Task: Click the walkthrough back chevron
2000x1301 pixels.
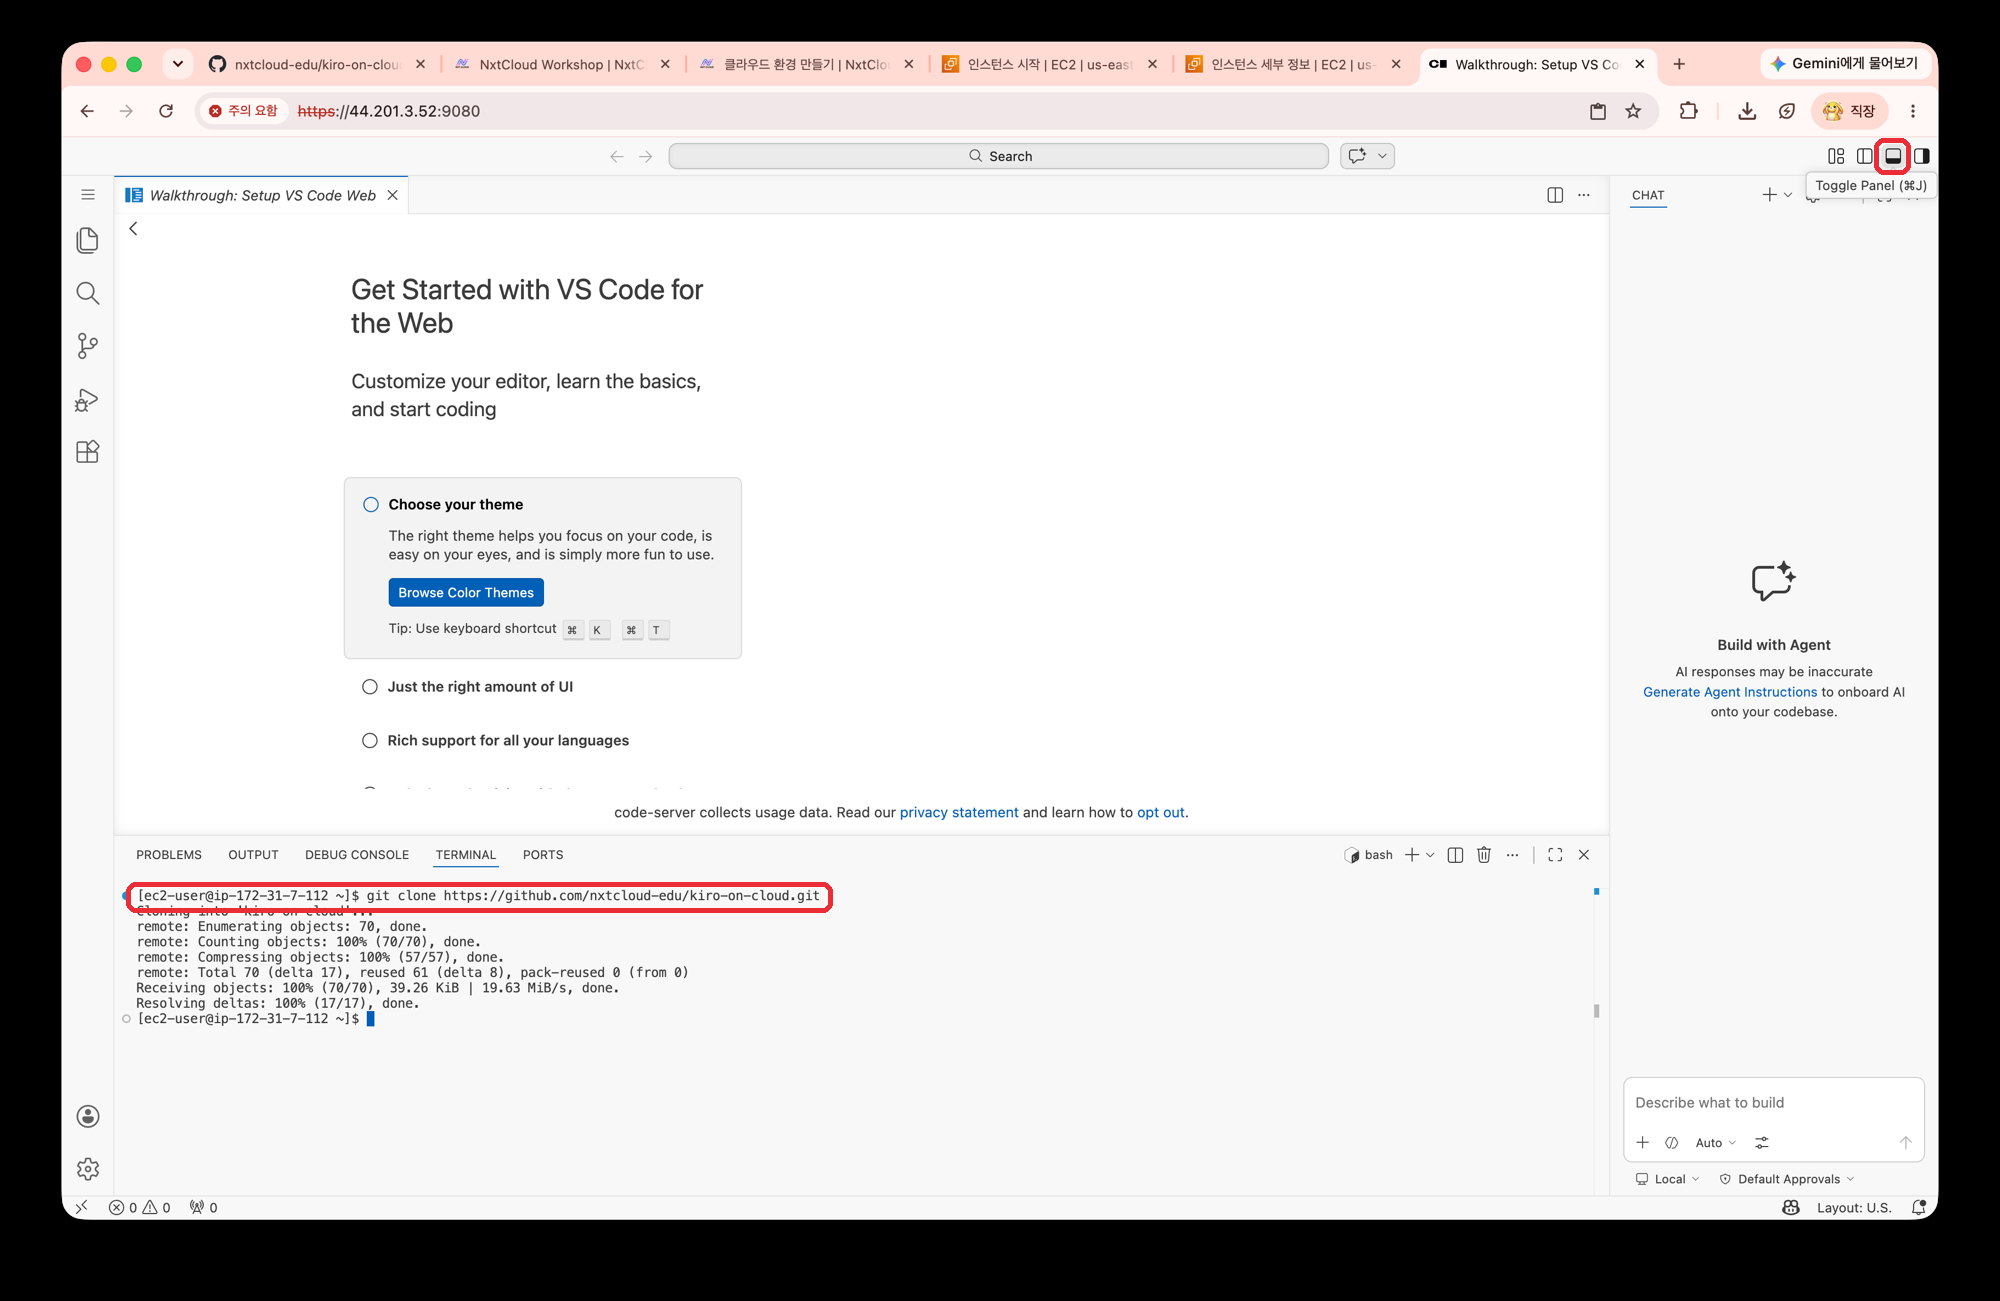Action: [x=133, y=229]
